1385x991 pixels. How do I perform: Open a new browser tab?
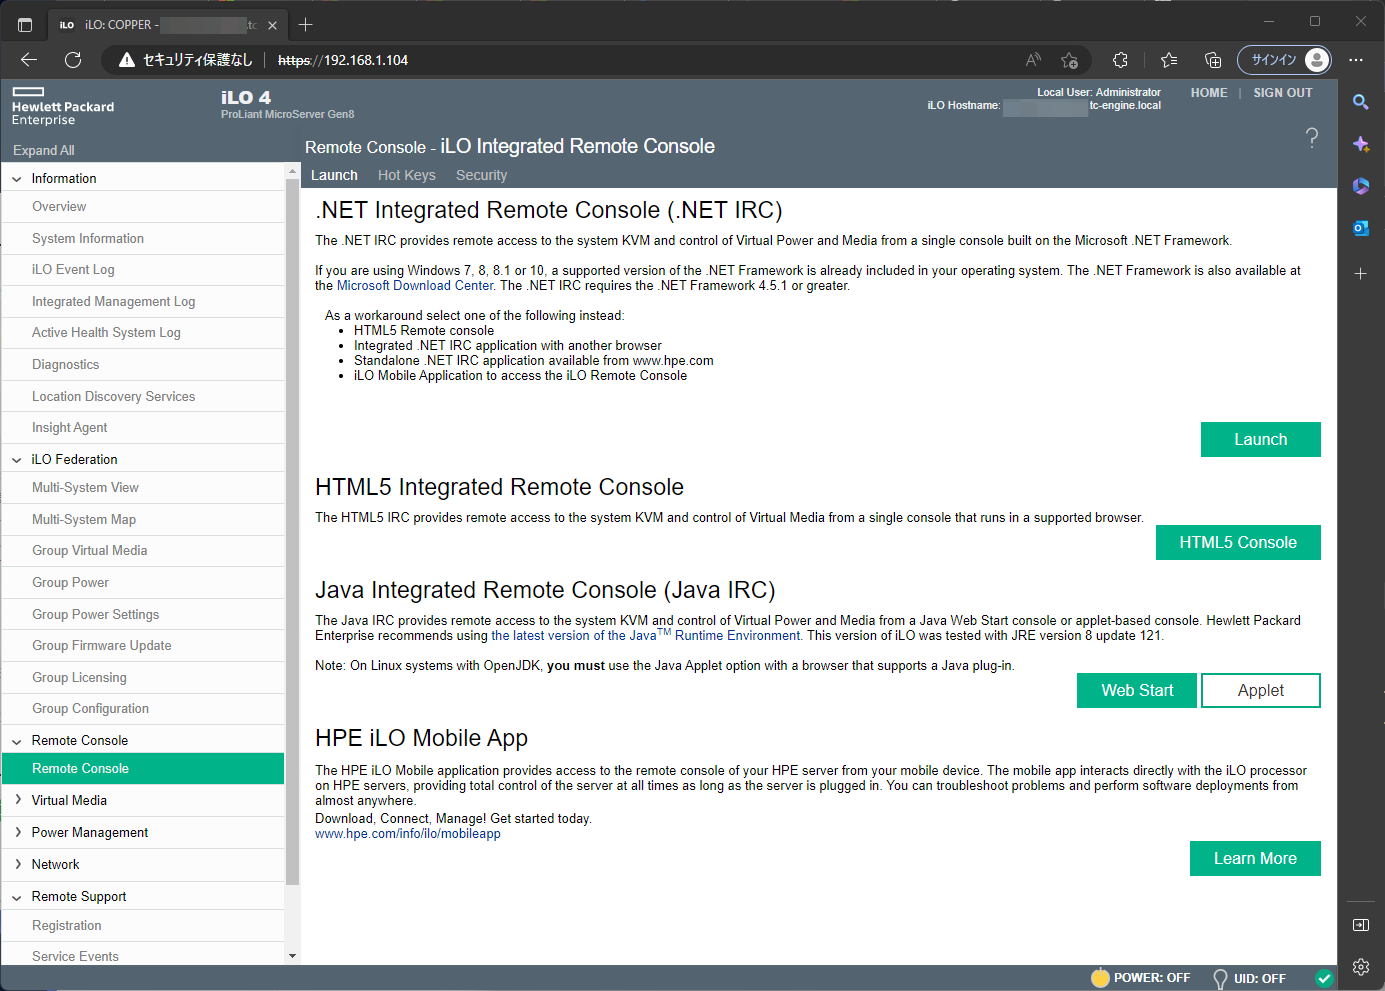[306, 25]
